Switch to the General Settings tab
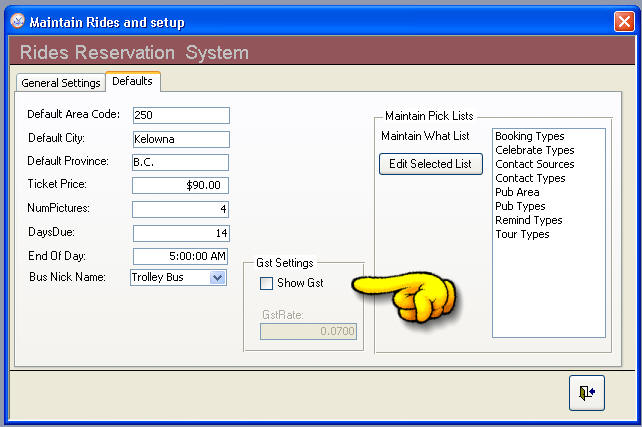 click(61, 83)
